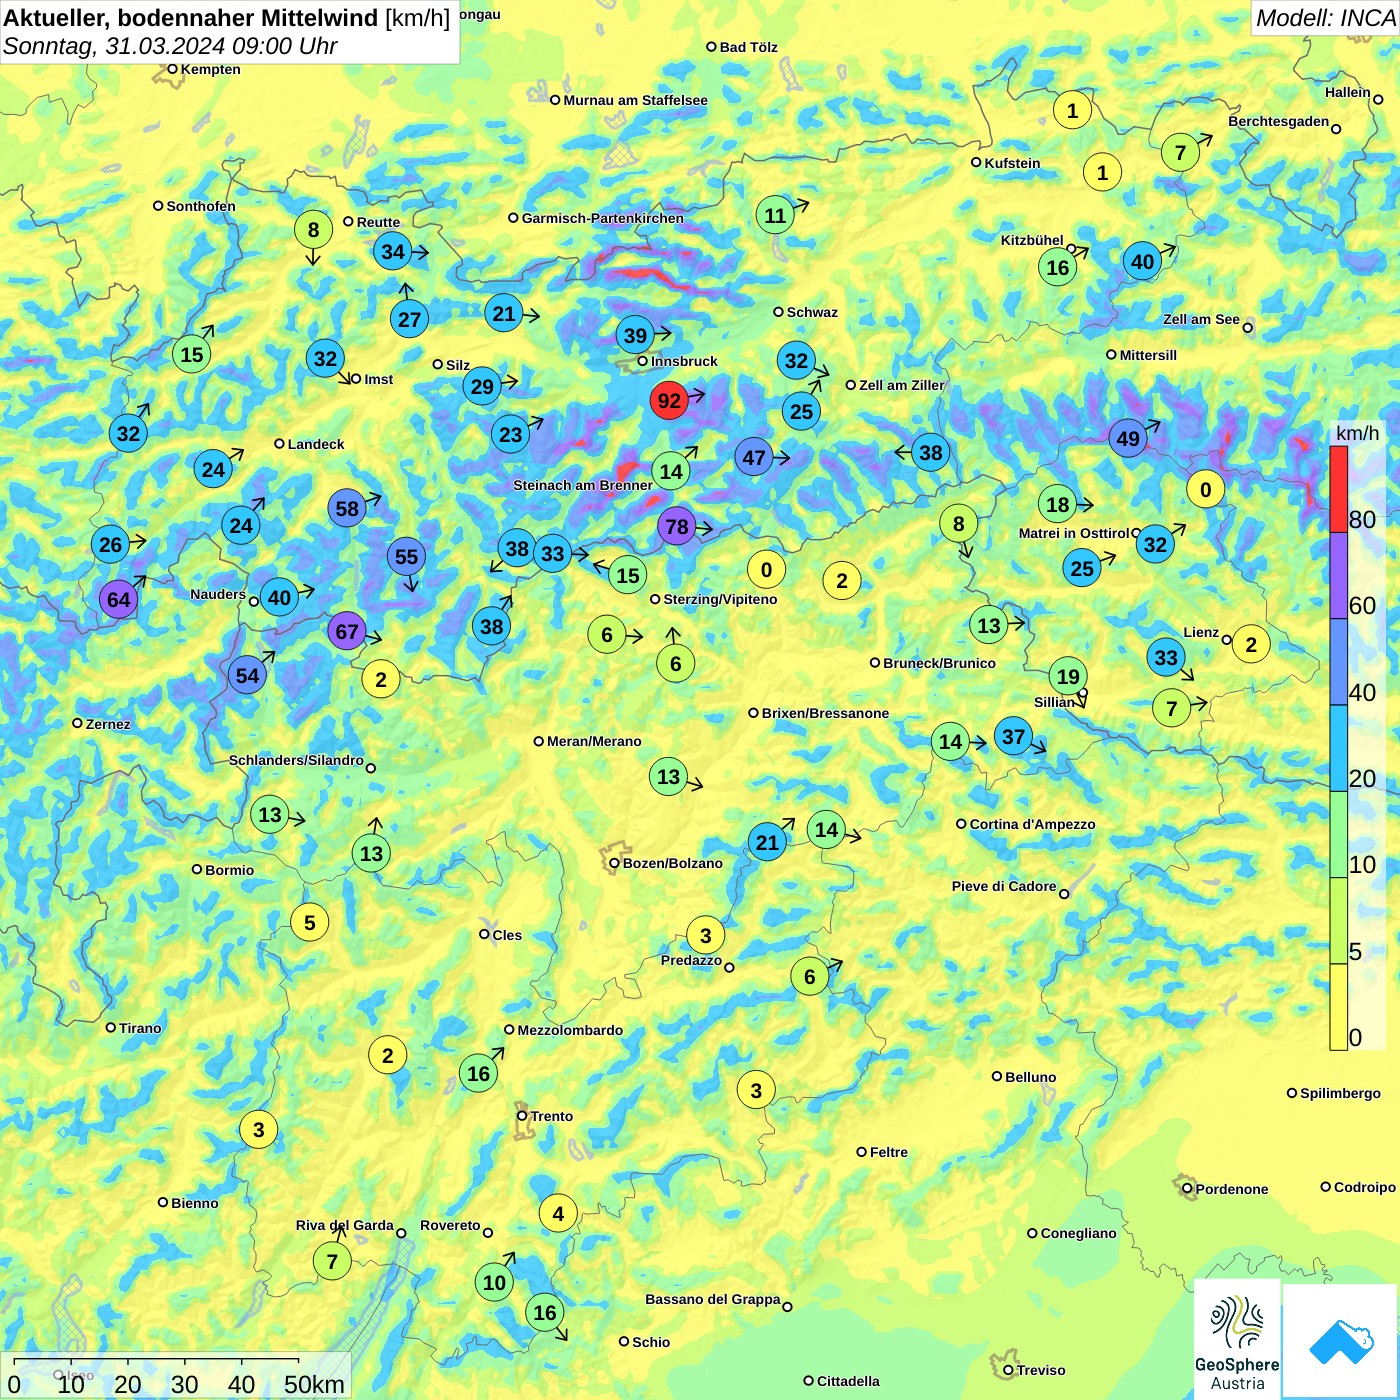Click the 34 marker near Reutte

[x=393, y=251]
